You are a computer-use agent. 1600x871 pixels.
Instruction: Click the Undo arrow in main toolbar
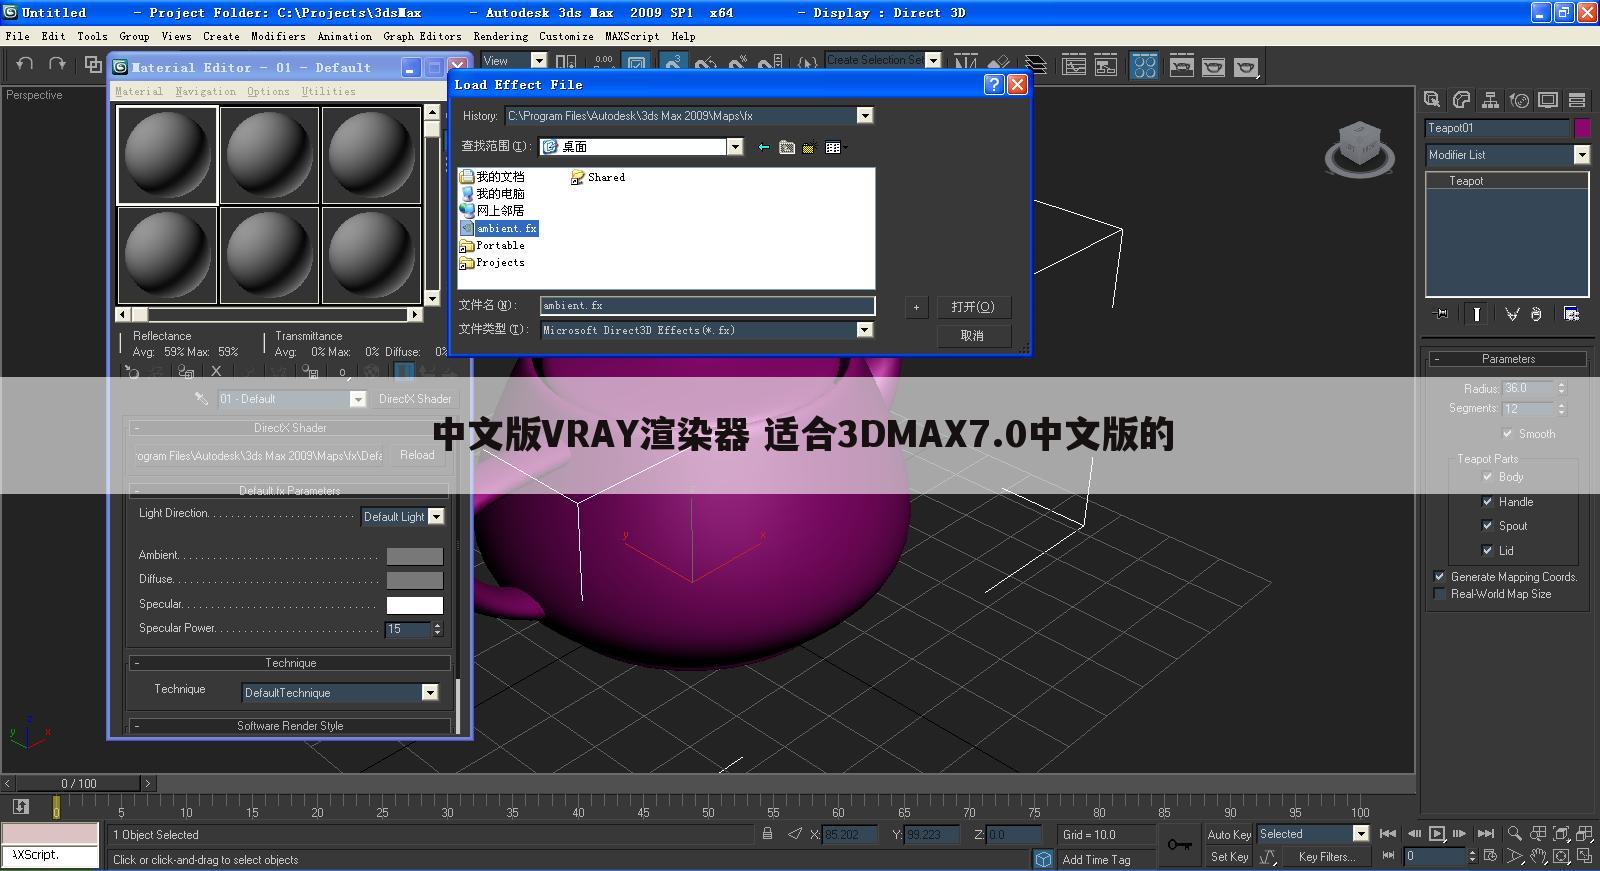(x=24, y=65)
